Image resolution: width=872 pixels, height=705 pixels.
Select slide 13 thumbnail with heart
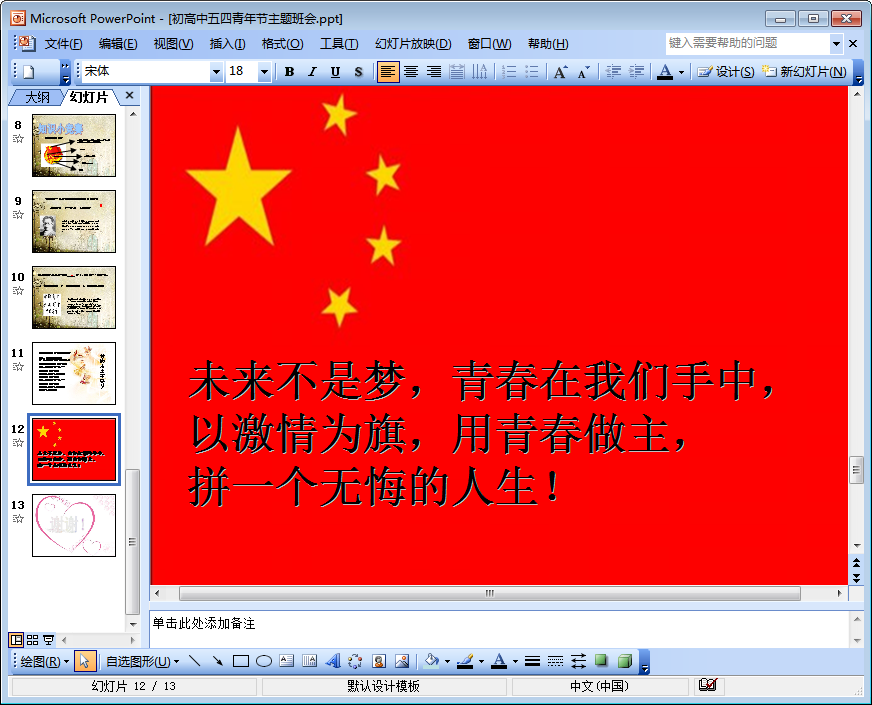(74, 525)
